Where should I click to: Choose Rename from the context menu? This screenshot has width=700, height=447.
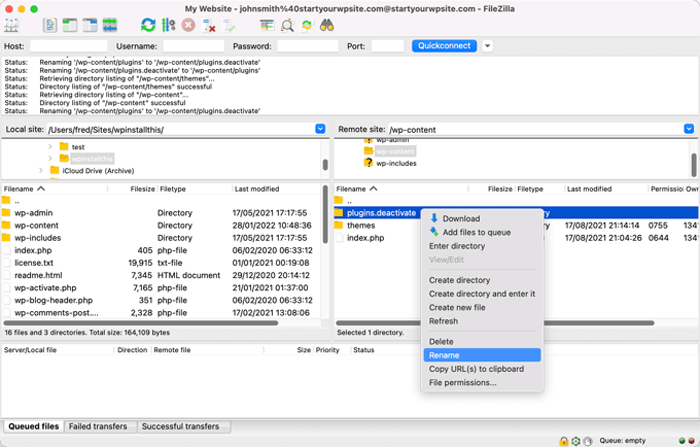coord(443,355)
